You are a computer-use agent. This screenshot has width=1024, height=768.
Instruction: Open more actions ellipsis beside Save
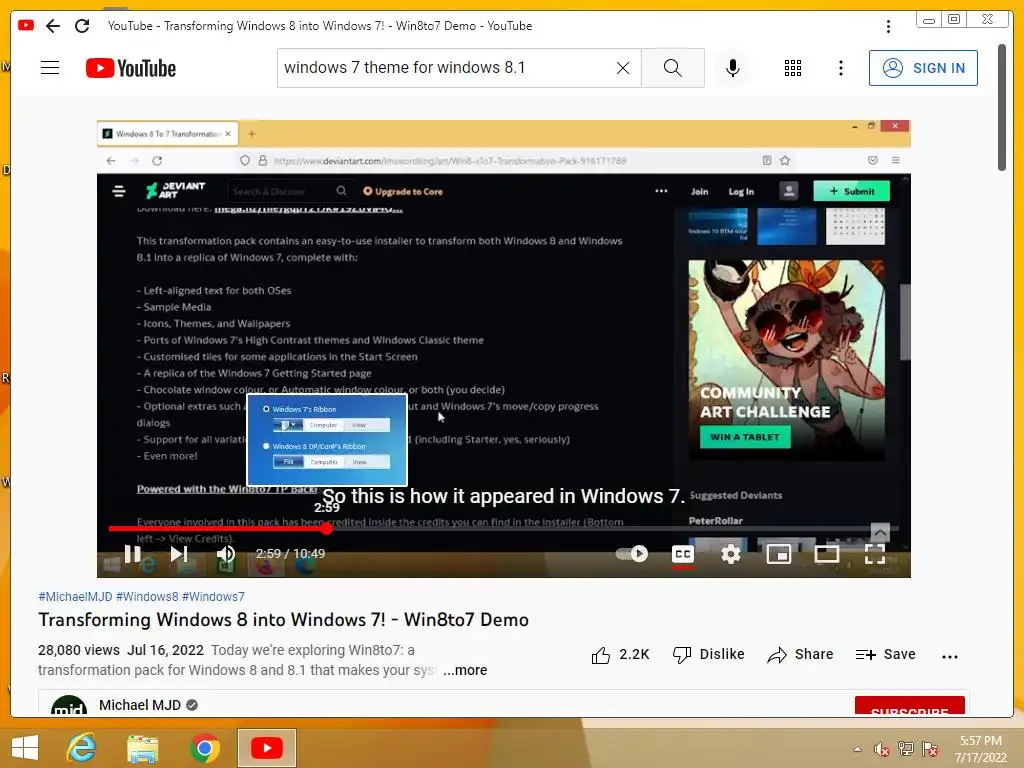pyautogui.click(x=950, y=656)
